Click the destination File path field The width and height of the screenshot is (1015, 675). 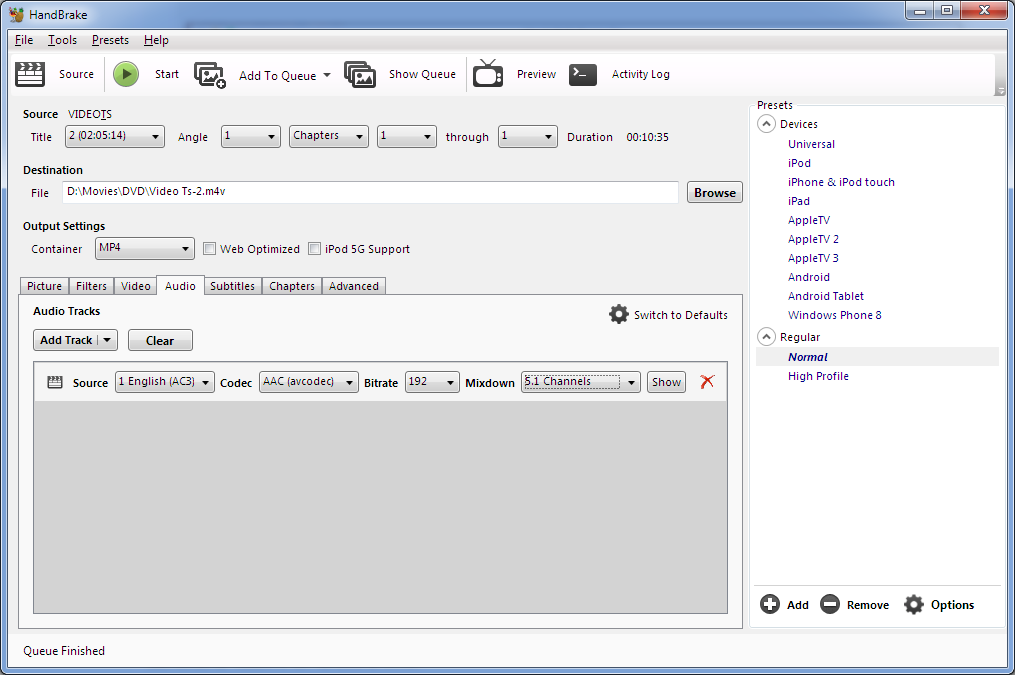370,192
